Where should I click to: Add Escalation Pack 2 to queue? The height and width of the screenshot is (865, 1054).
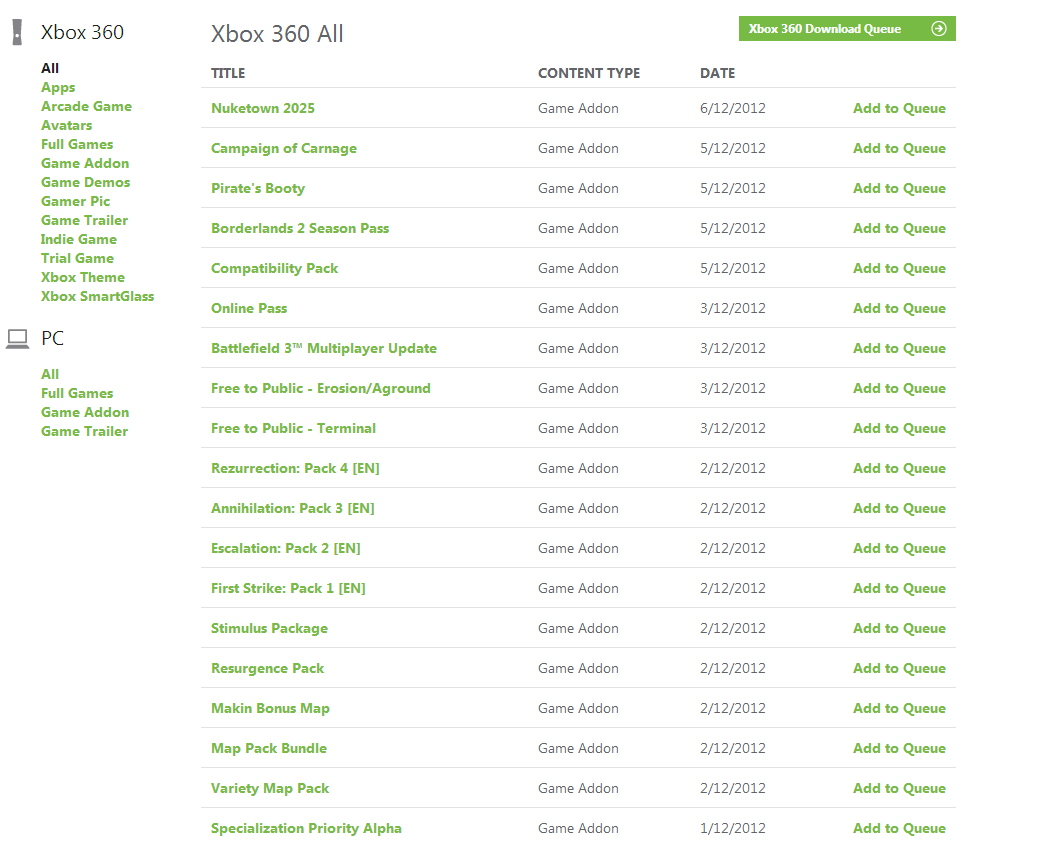[899, 548]
